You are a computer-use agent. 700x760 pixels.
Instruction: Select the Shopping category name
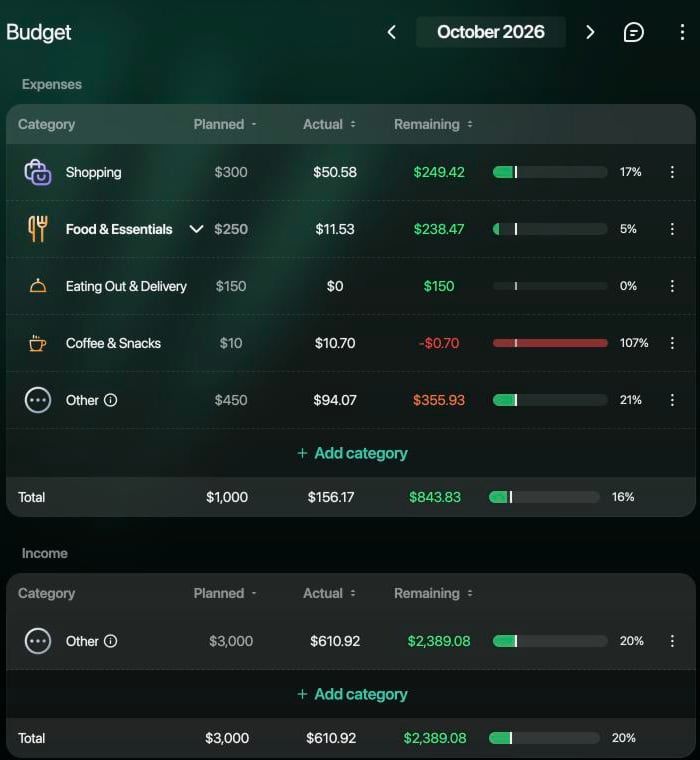[94, 172]
